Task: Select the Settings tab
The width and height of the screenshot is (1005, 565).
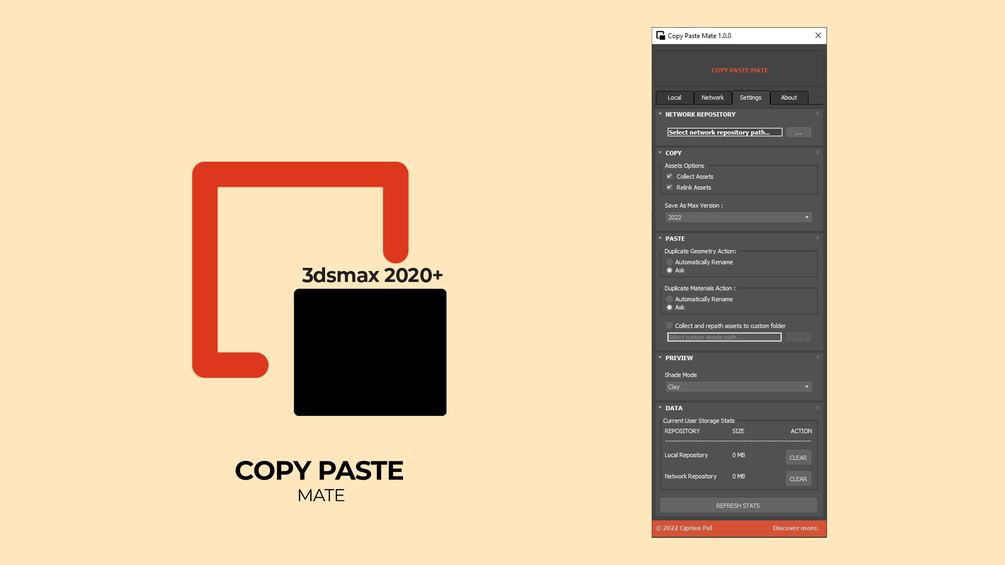Action: [x=751, y=97]
